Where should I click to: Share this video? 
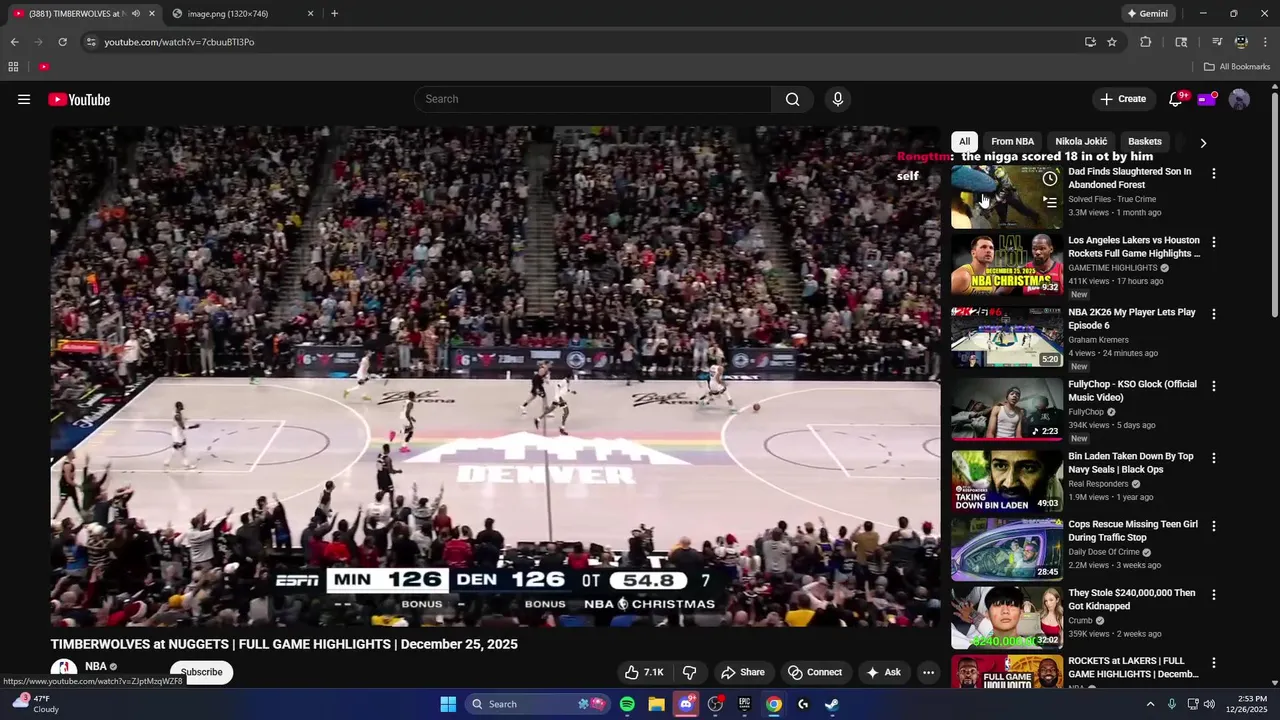743,672
